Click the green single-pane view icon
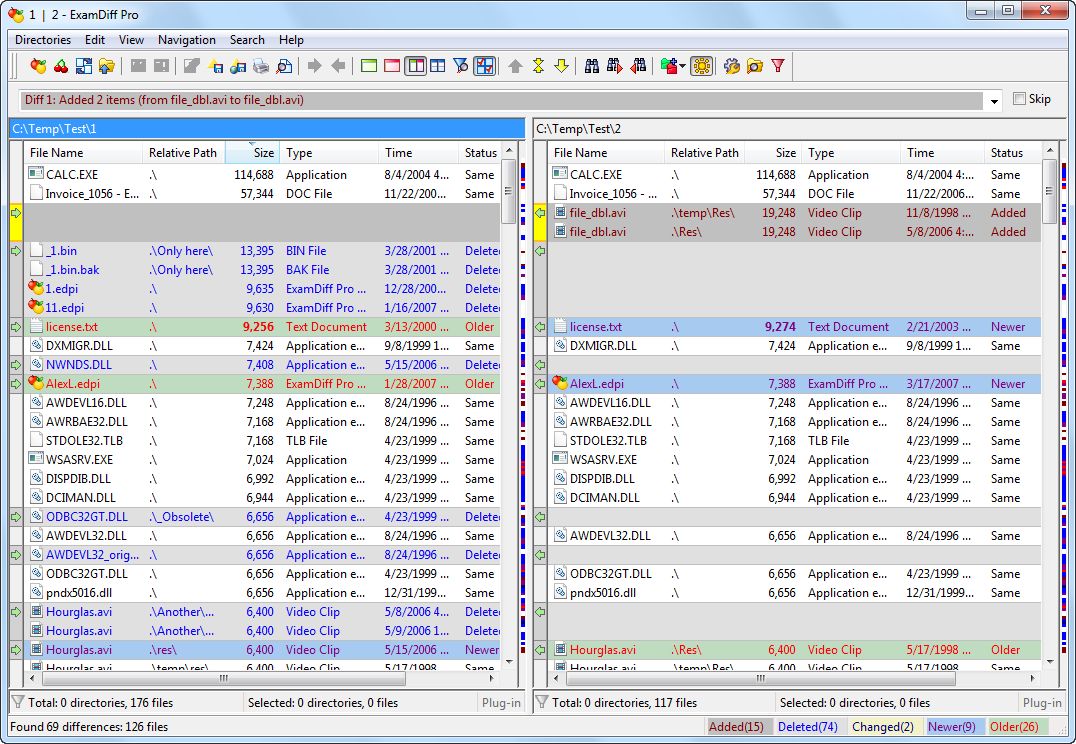 point(369,66)
